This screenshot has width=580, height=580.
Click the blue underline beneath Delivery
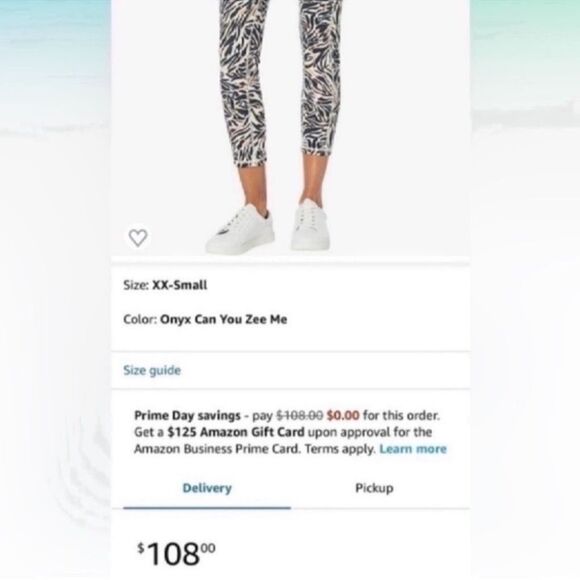[x=207, y=508]
